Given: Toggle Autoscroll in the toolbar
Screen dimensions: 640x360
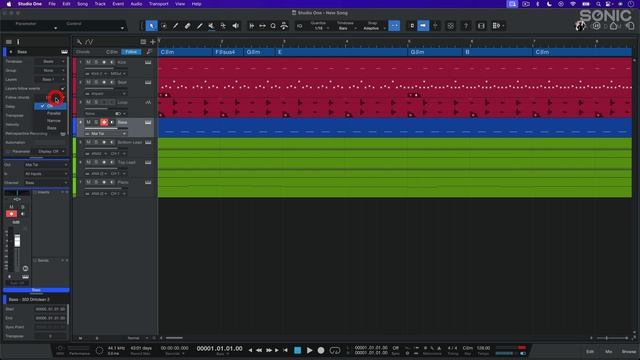Looking at the screenshot, I should [x=423, y=26].
